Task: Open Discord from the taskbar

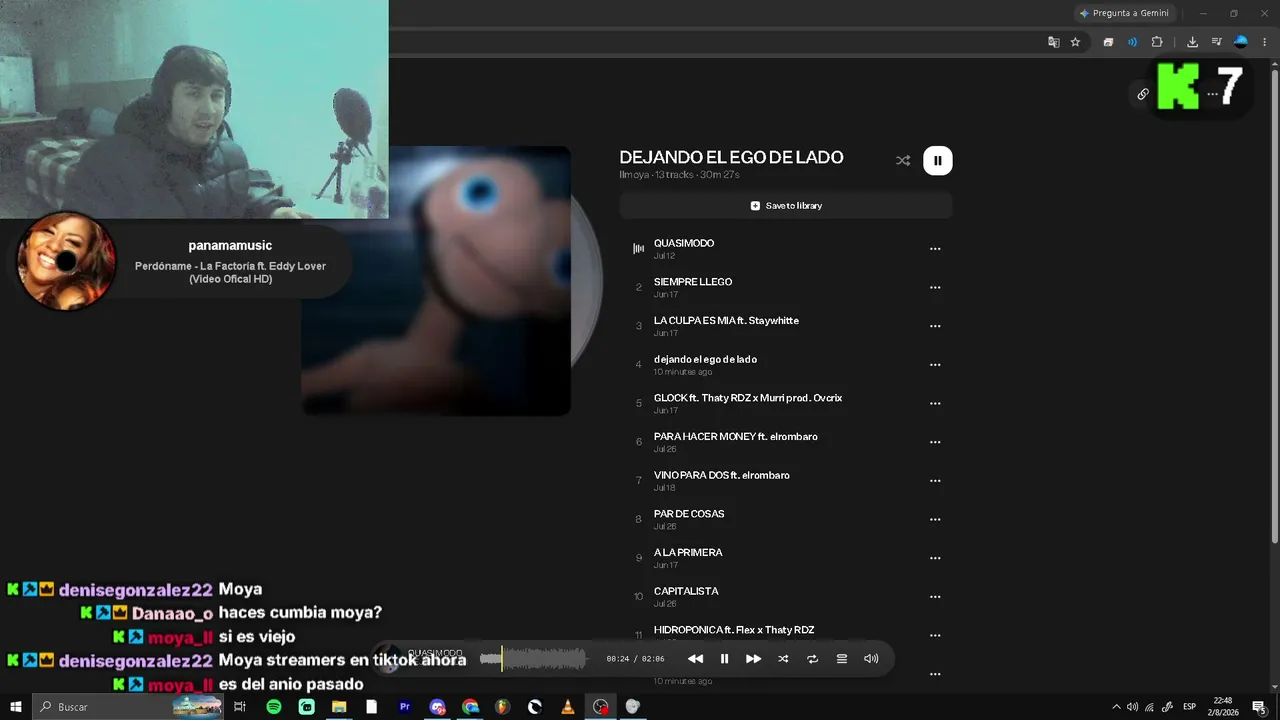Action: [x=437, y=707]
